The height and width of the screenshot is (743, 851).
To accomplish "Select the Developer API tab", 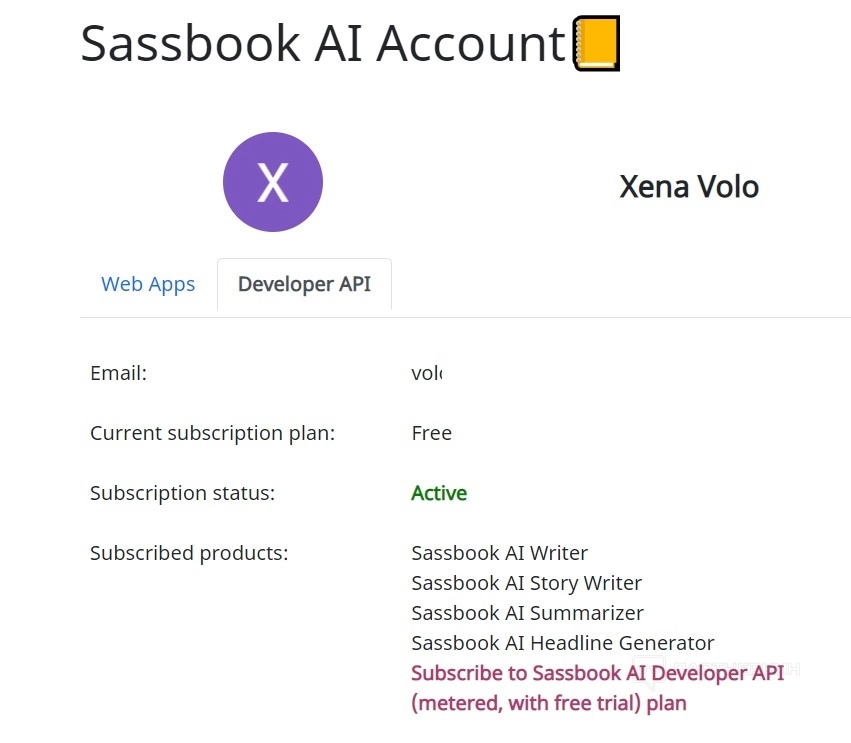I will 304,284.
